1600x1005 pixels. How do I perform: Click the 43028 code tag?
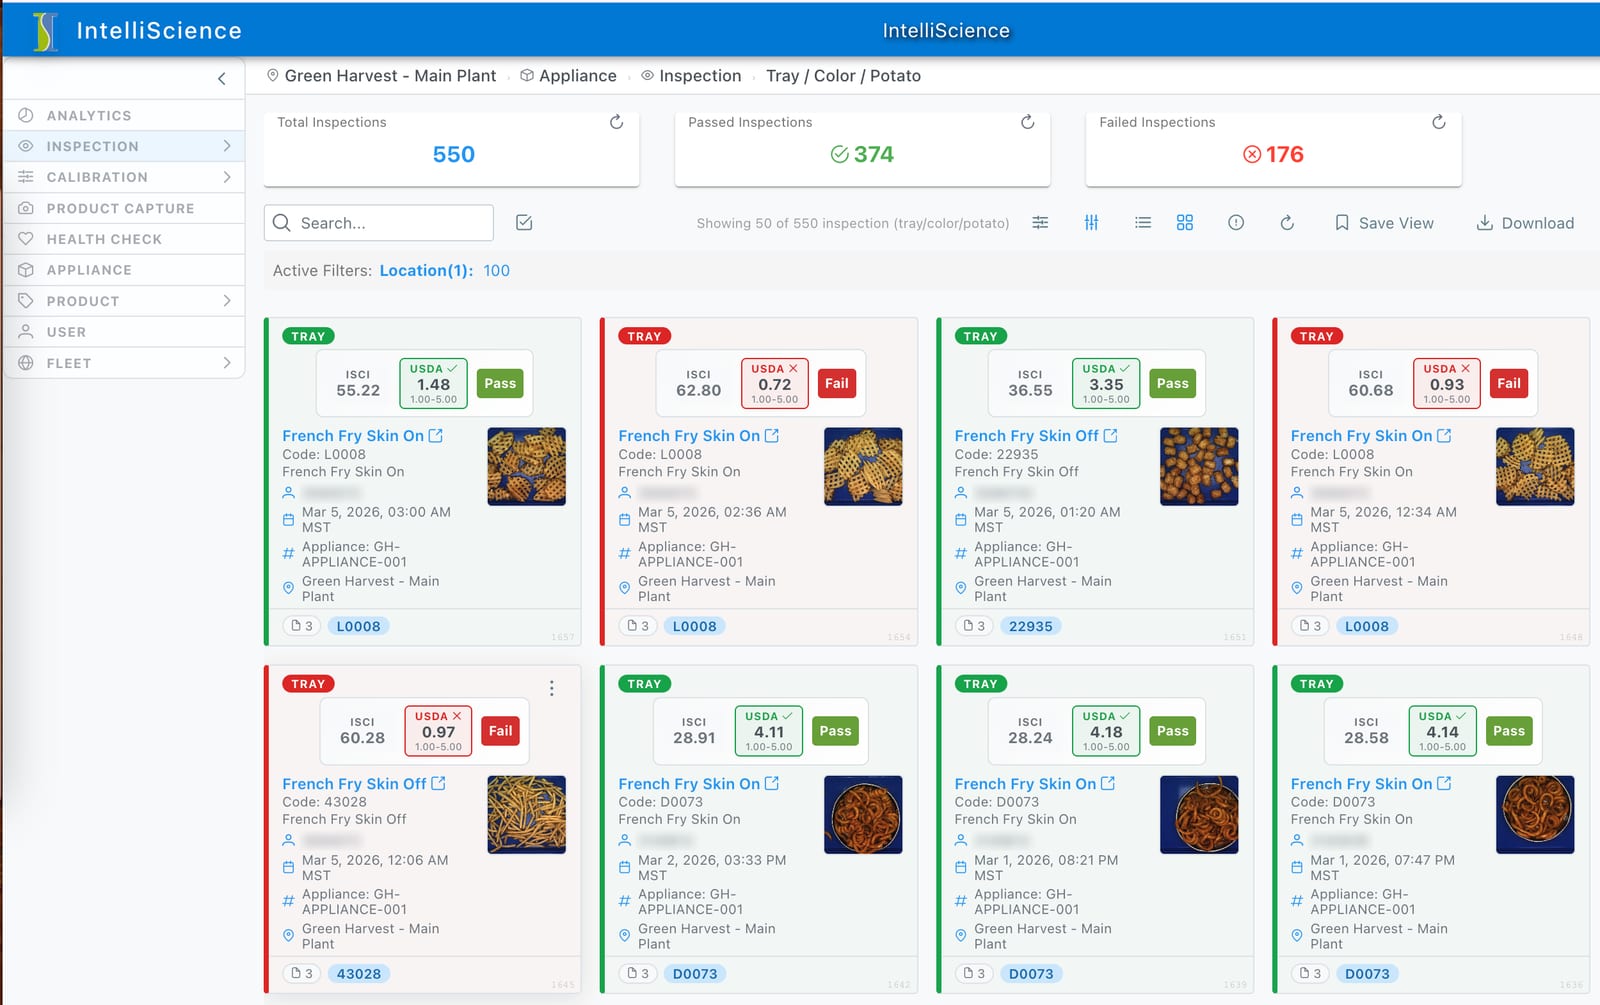[359, 974]
